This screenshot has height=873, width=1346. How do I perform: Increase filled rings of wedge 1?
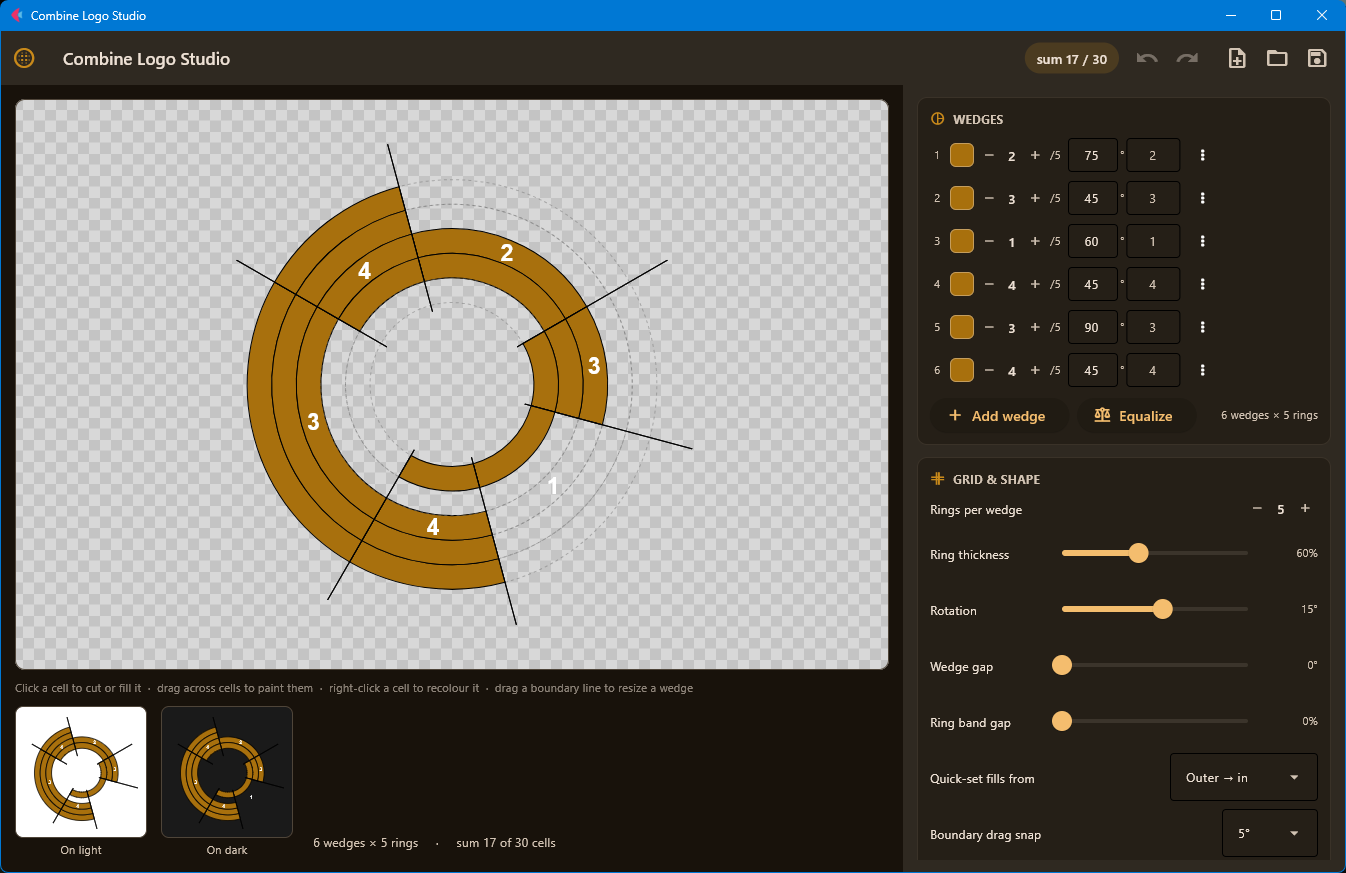(x=1035, y=155)
